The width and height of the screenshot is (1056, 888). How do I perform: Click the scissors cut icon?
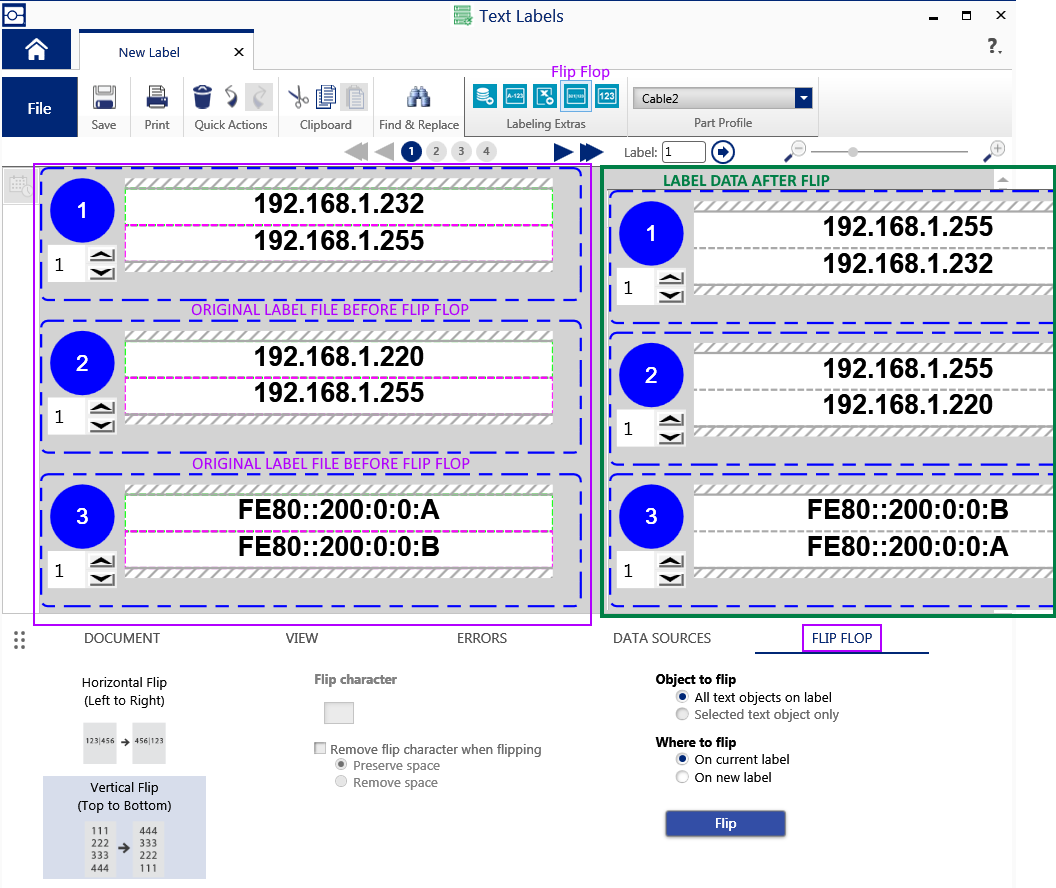pyautogui.click(x=298, y=97)
